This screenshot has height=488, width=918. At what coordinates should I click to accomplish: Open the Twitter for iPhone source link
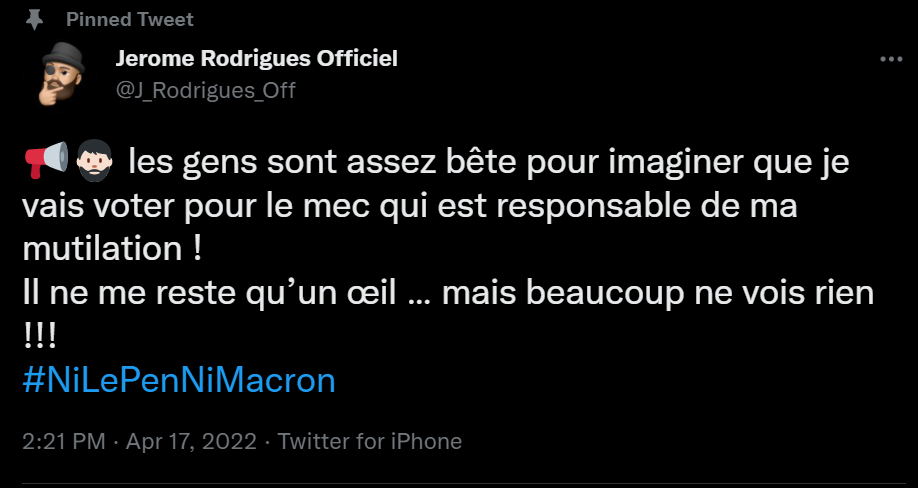pos(370,441)
